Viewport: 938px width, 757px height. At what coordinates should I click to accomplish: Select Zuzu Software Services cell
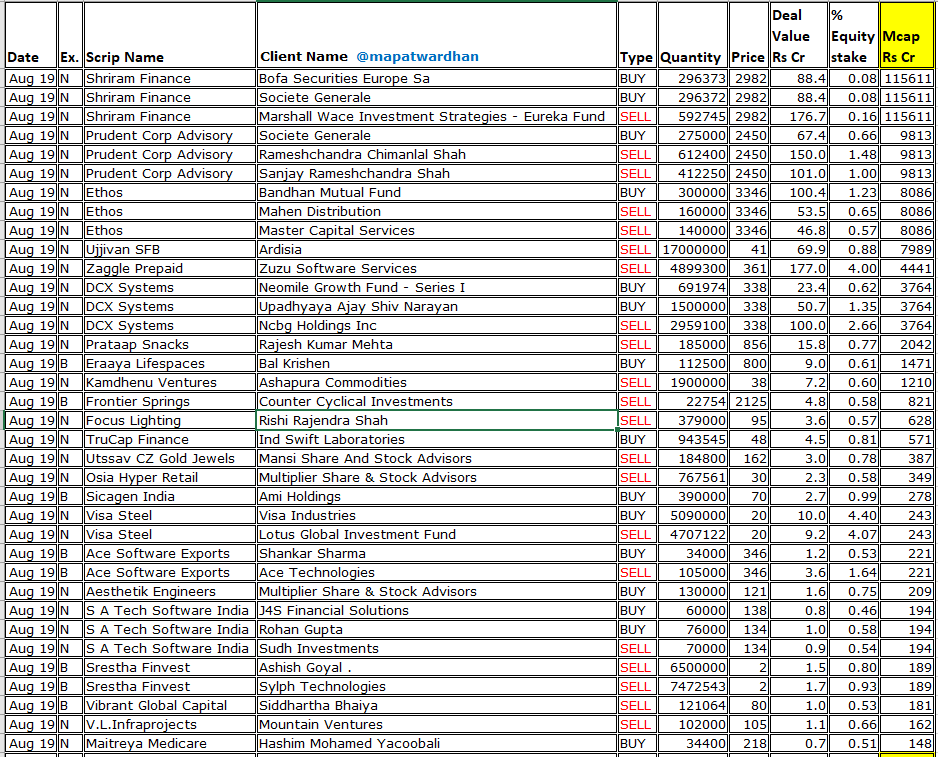click(437, 269)
